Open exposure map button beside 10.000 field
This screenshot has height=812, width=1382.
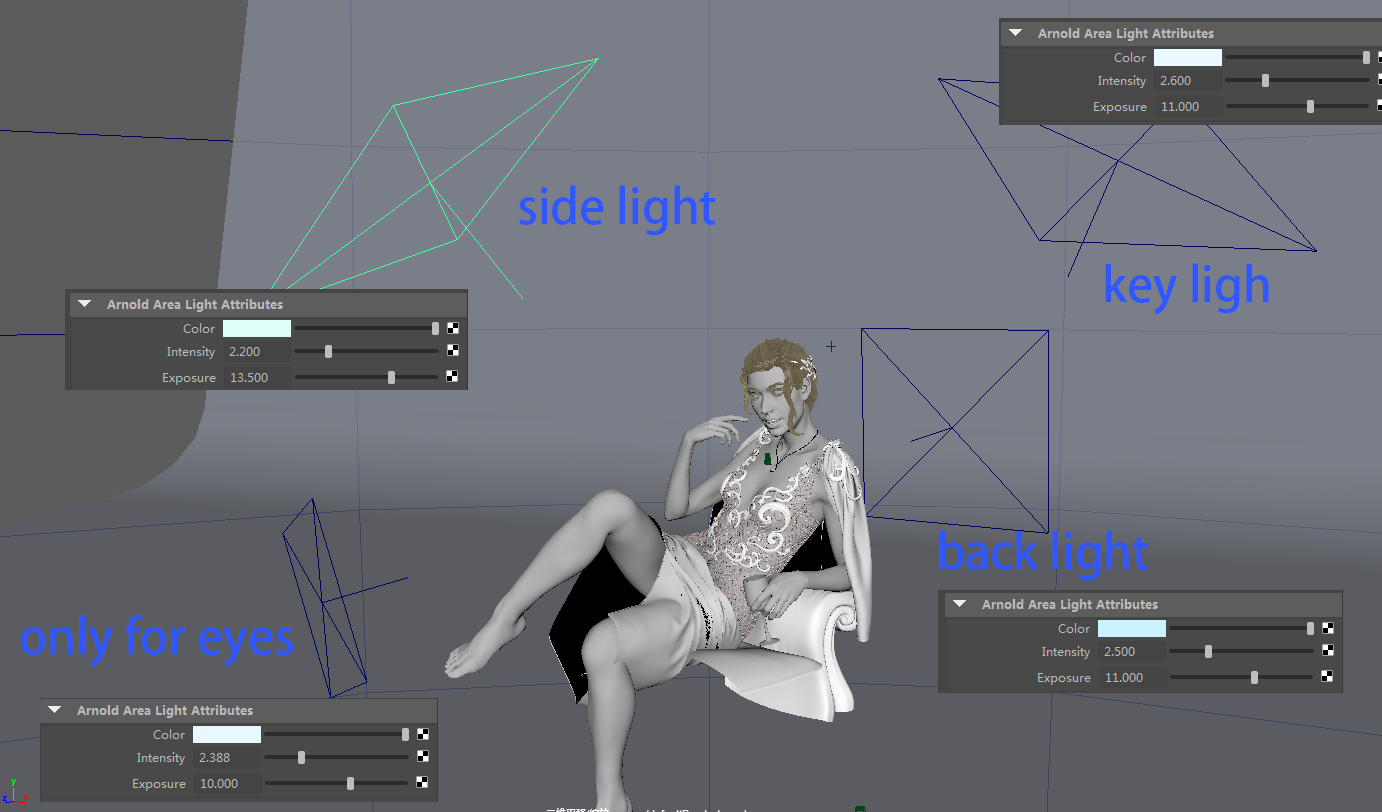(x=423, y=783)
